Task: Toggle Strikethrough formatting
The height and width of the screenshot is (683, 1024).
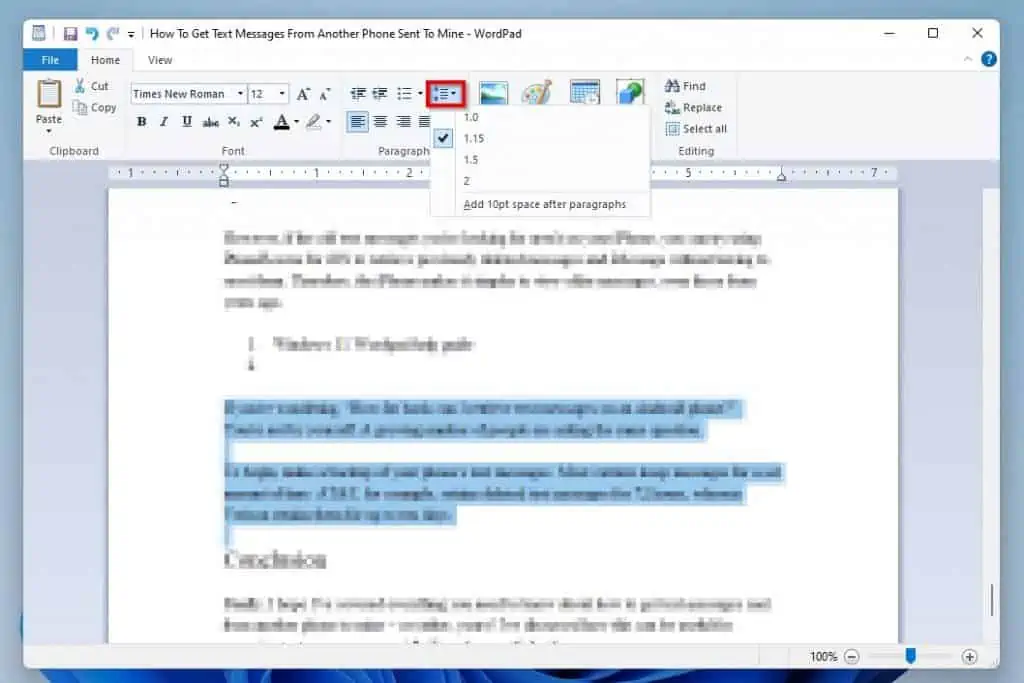Action: click(x=210, y=121)
